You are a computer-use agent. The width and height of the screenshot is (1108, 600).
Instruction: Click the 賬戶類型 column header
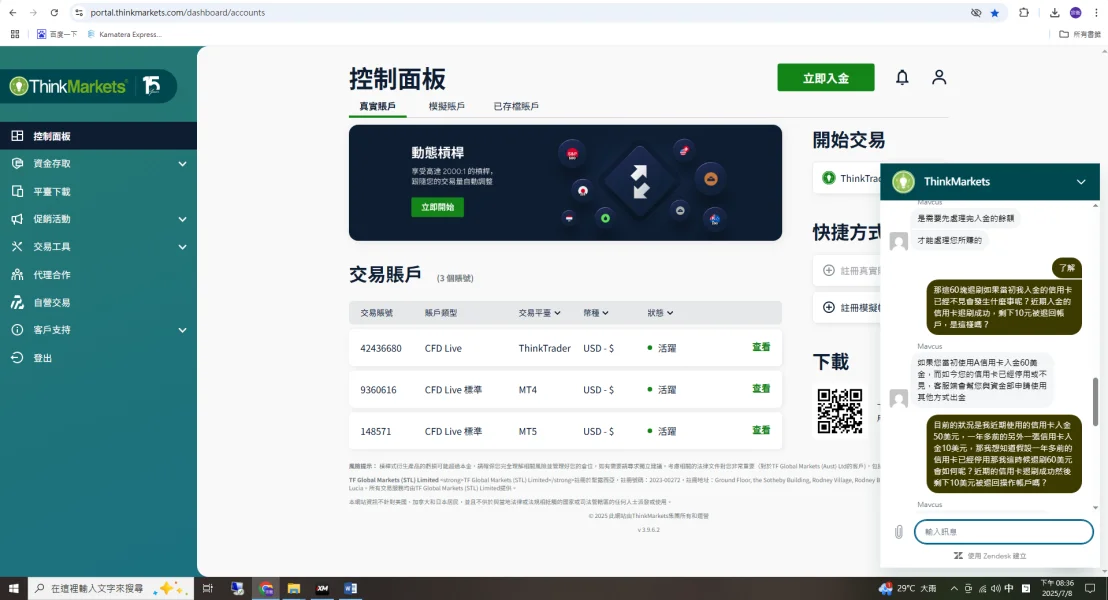pos(440,312)
